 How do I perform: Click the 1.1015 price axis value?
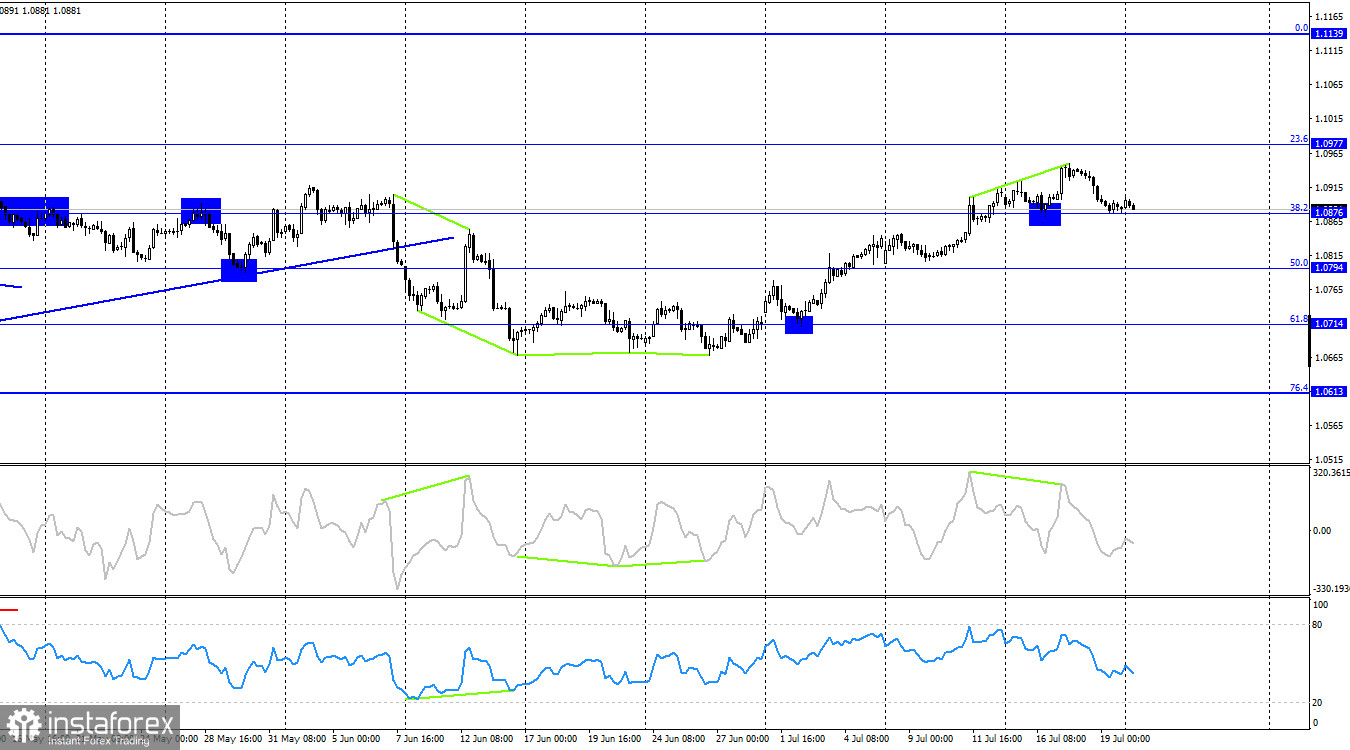coord(1331,120)
